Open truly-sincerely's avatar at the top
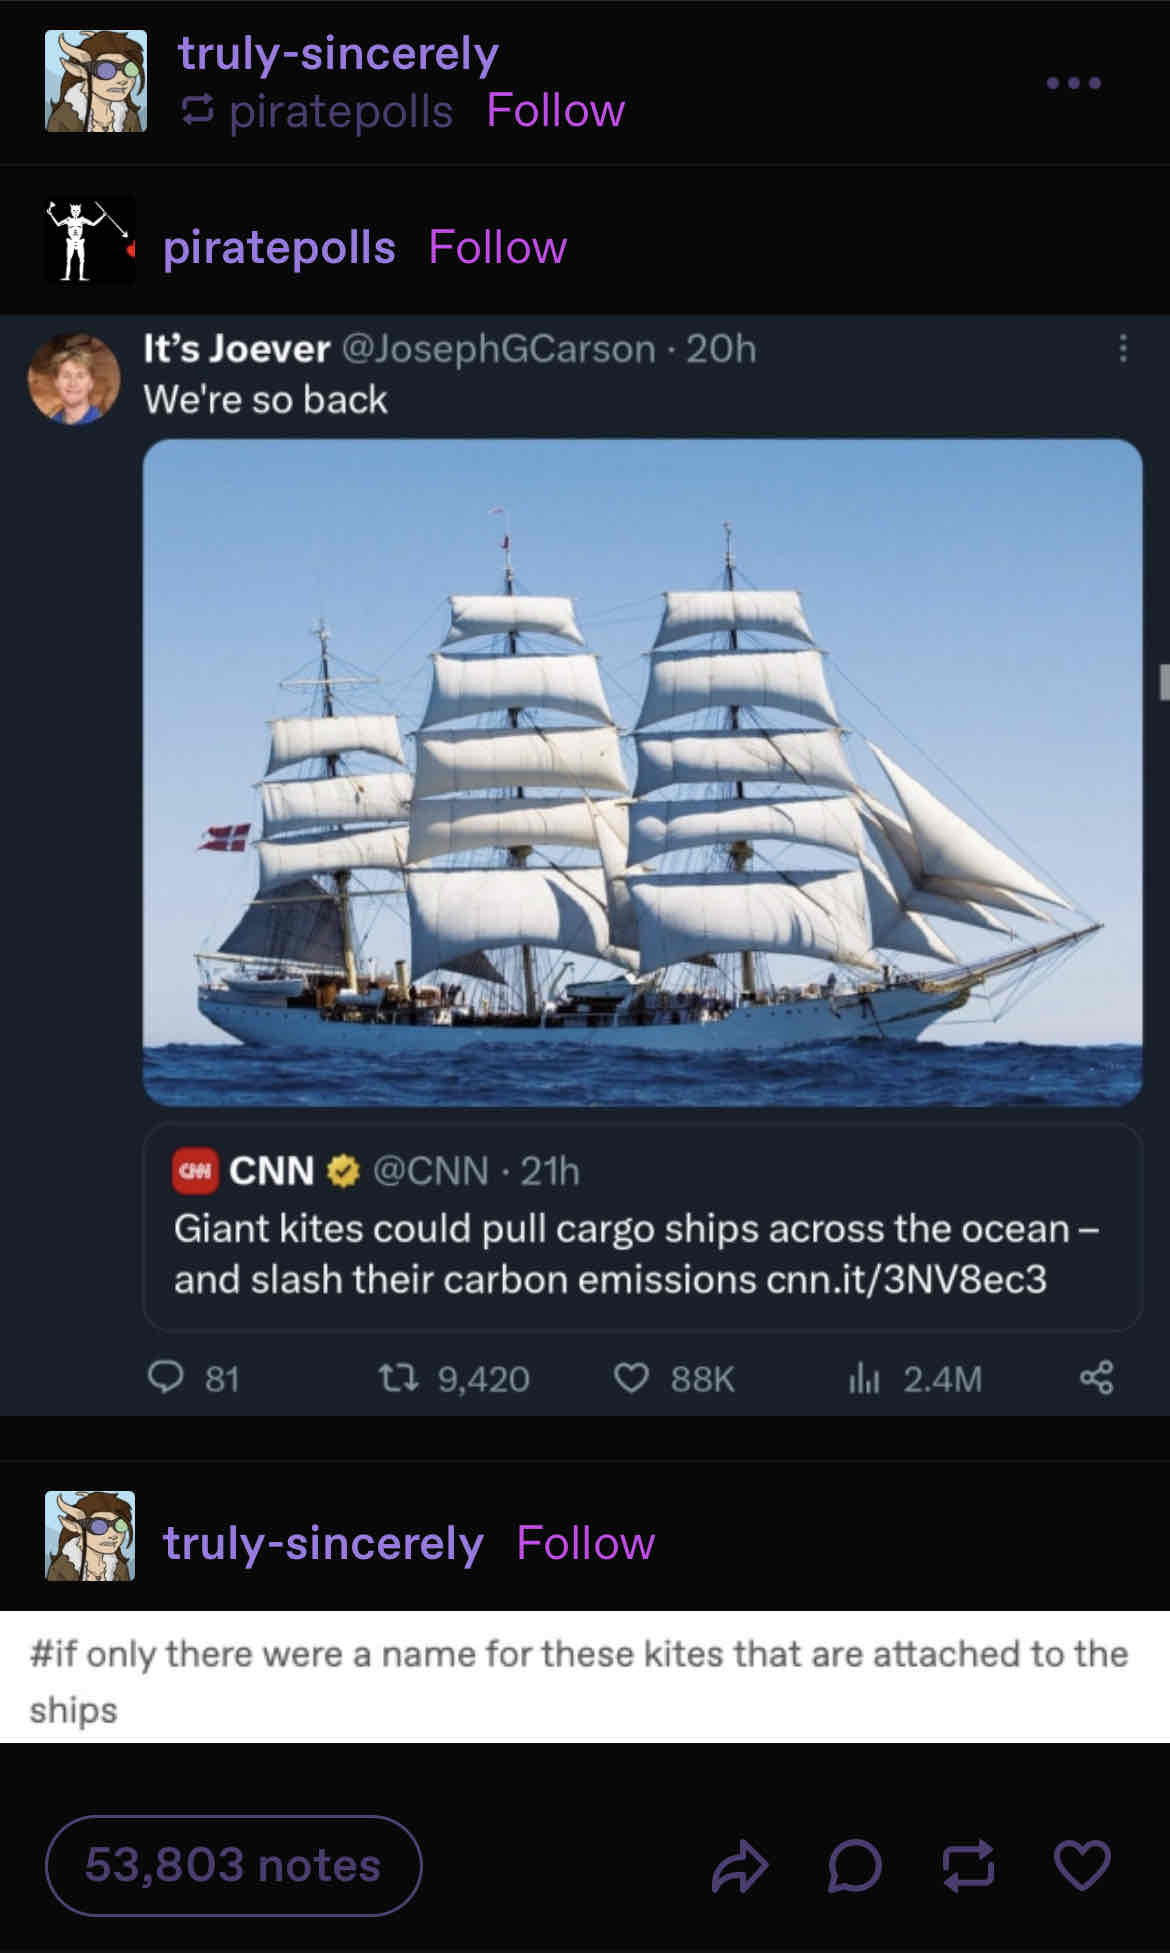 click(96, 81)
